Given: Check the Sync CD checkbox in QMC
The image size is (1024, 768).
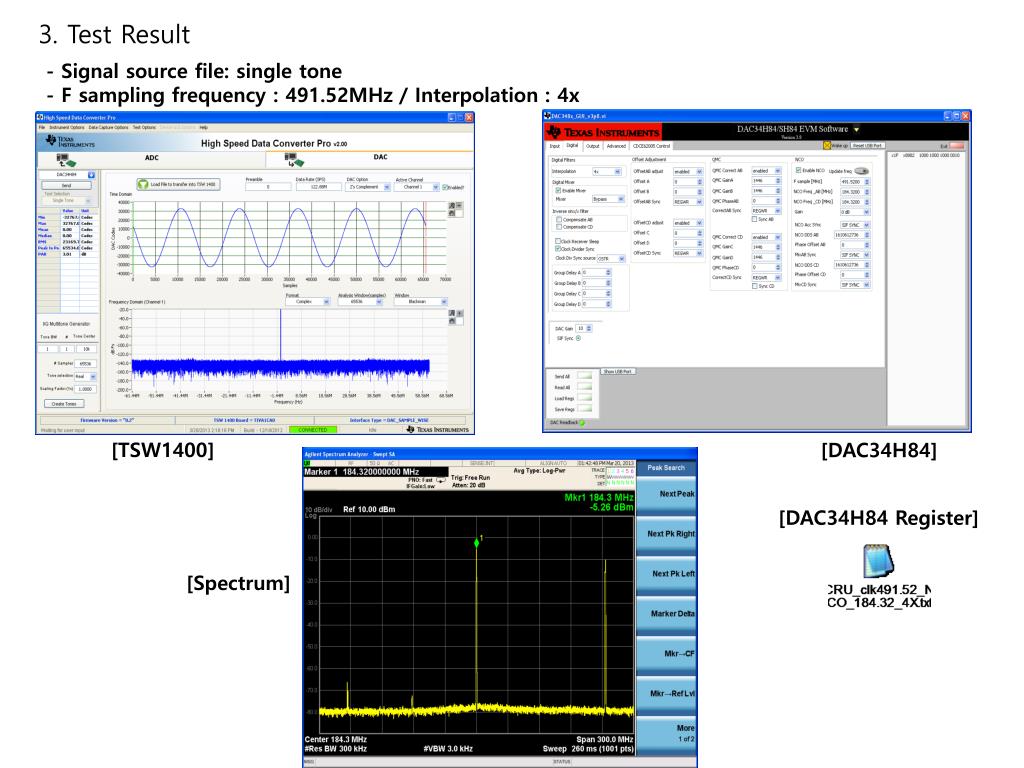Looking at the screenshot, I should (754, 286).
